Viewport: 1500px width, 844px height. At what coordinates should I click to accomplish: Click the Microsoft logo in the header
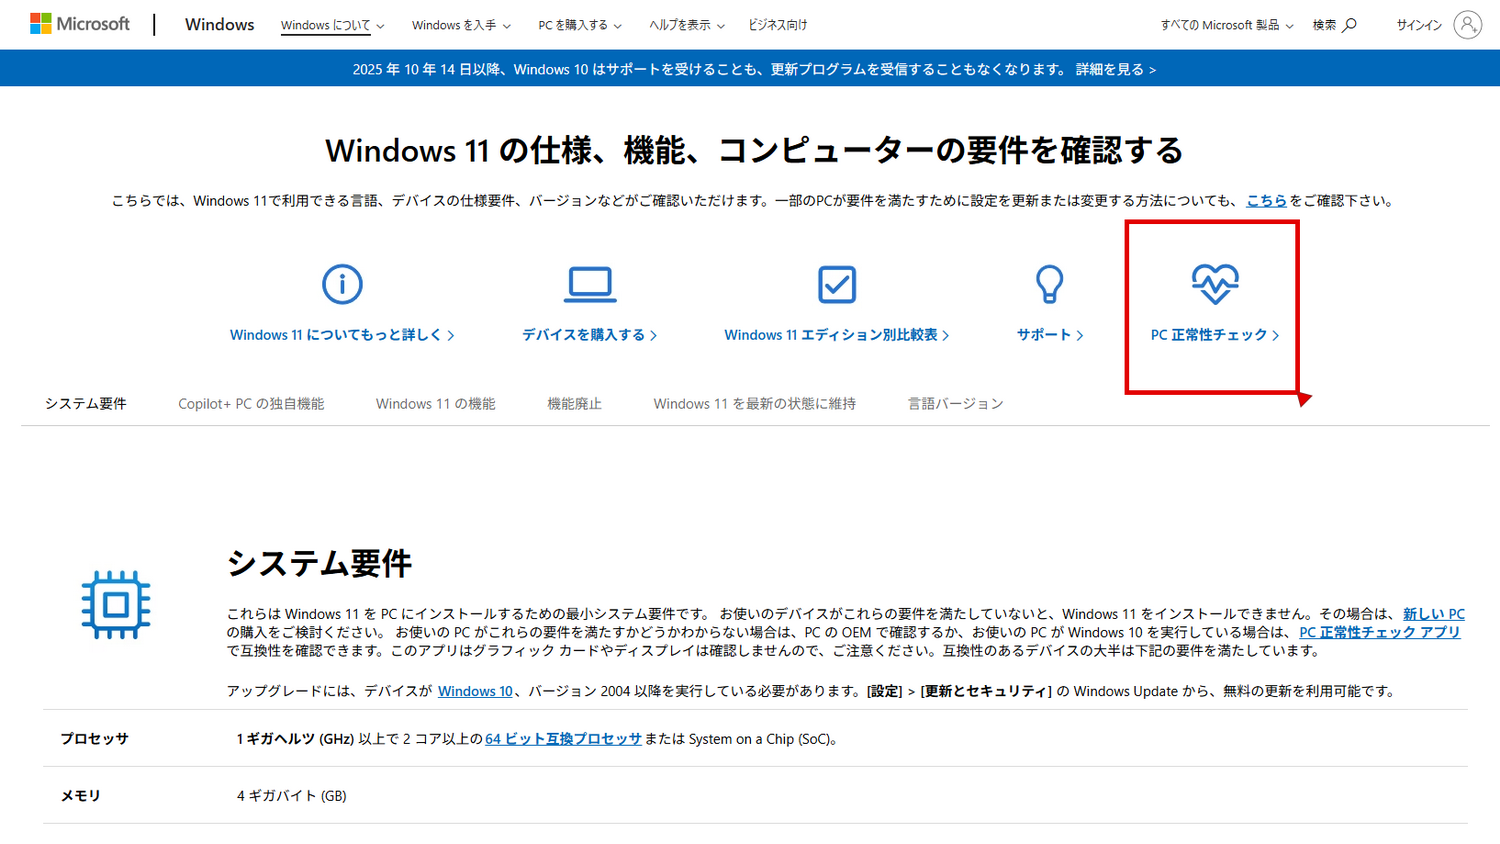point(79,22)
